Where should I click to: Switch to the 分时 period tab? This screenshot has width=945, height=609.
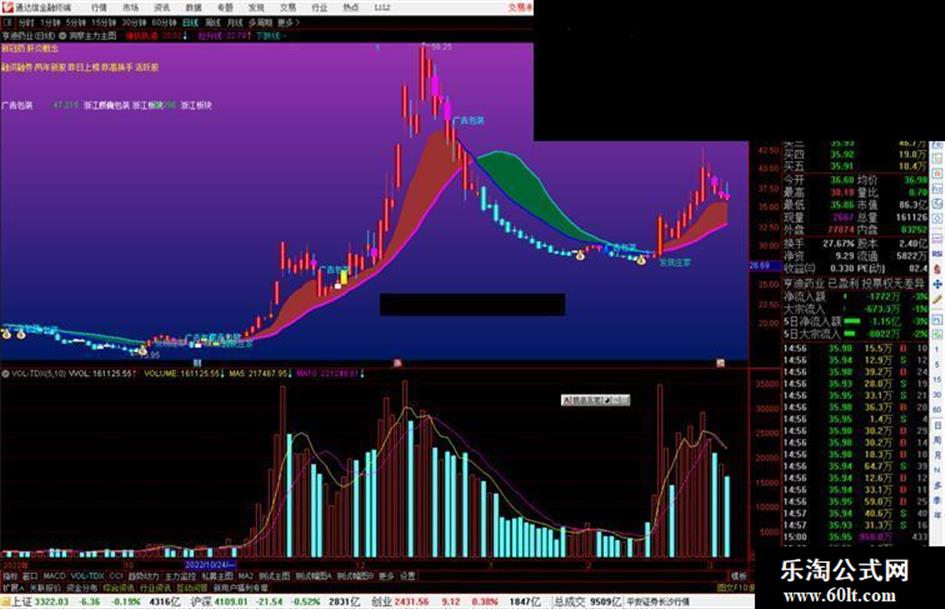point(27,22)
